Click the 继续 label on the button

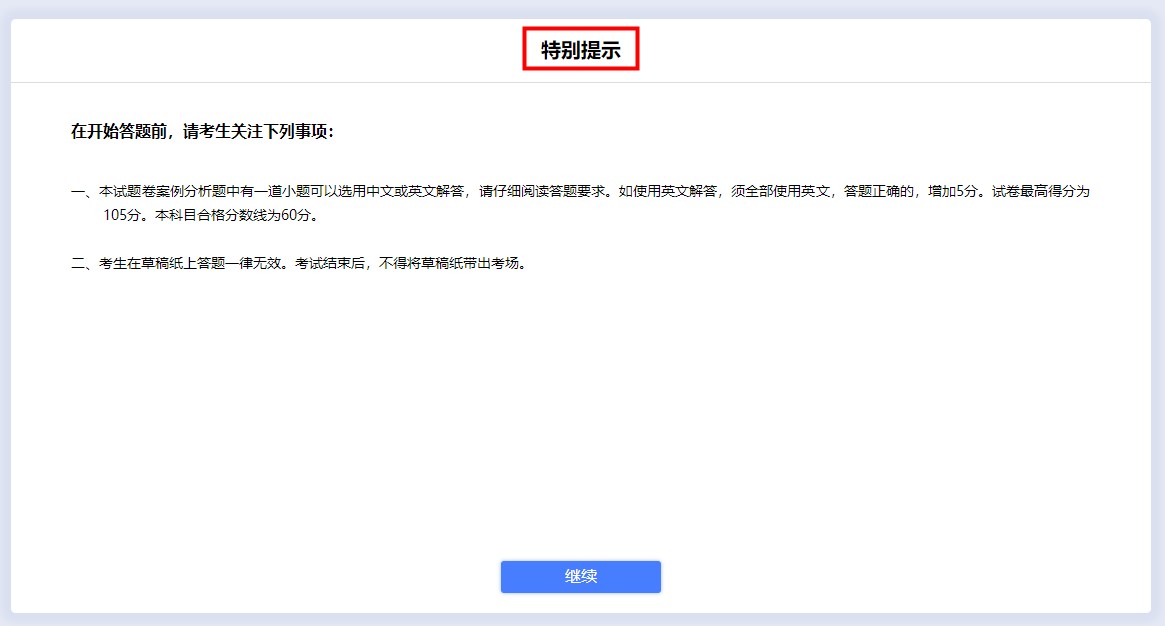tap(580, 576)
